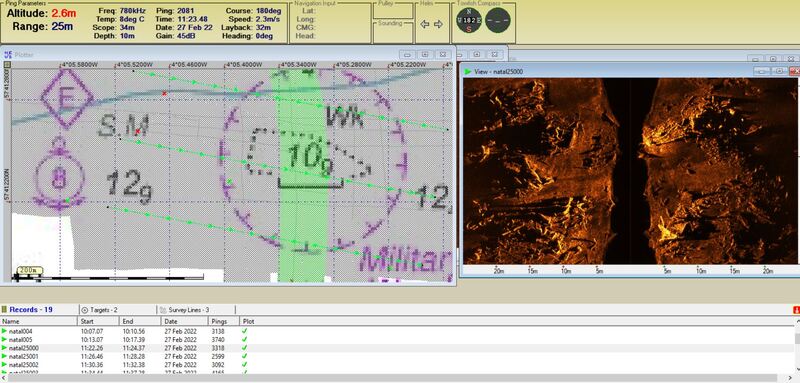Click the red alert icon right of records tabs
Viewport: 800px width, 383px height.
click(796, 310)
